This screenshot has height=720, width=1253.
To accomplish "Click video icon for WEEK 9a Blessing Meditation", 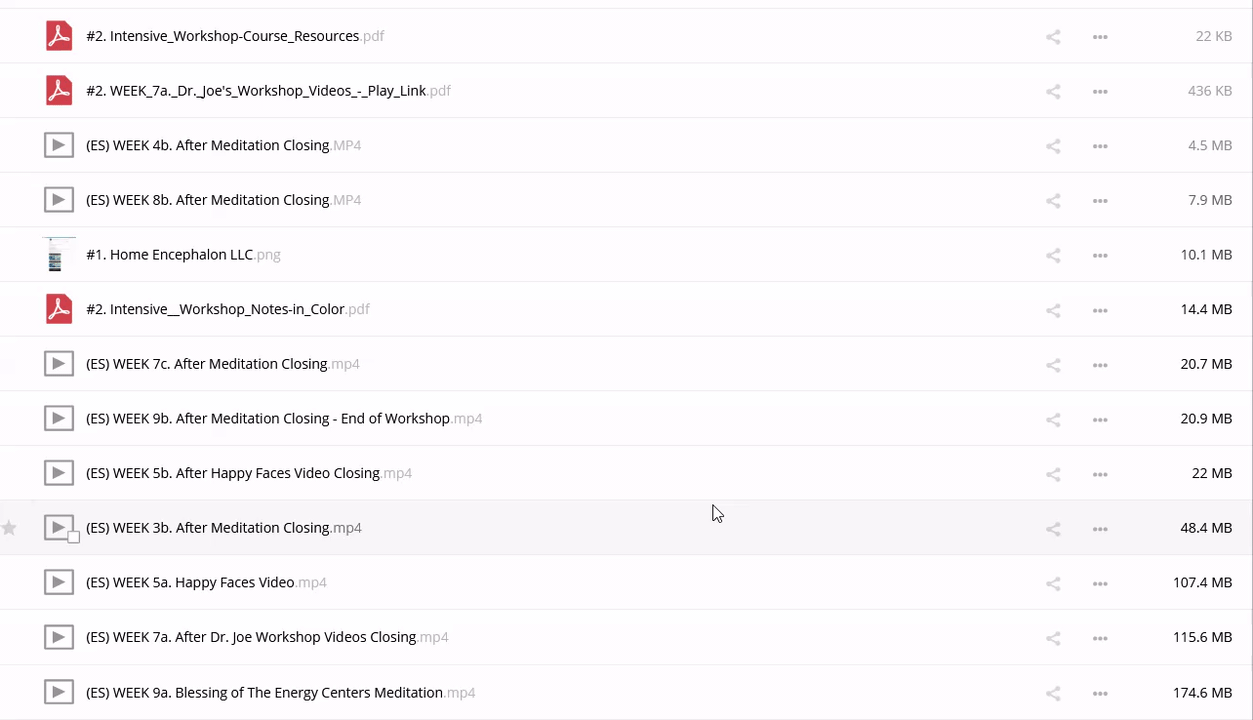I will [x=59, y=692].
